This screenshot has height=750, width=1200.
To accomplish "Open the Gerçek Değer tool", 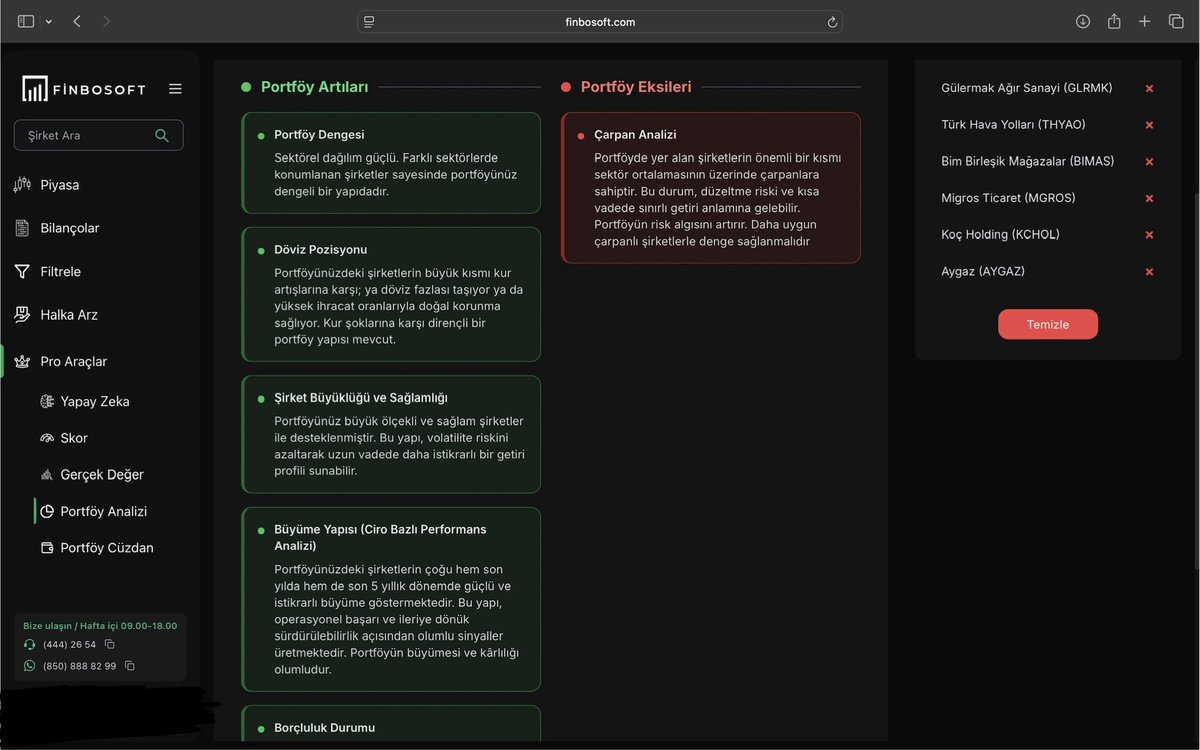I will pos(102,474).
